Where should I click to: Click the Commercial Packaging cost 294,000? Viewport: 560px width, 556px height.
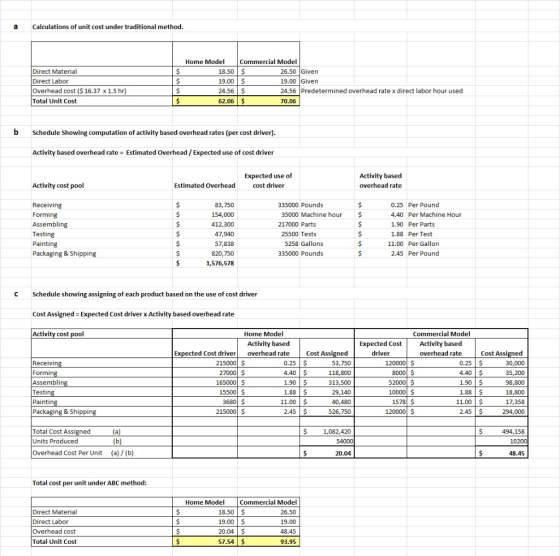tap(513, 411)
